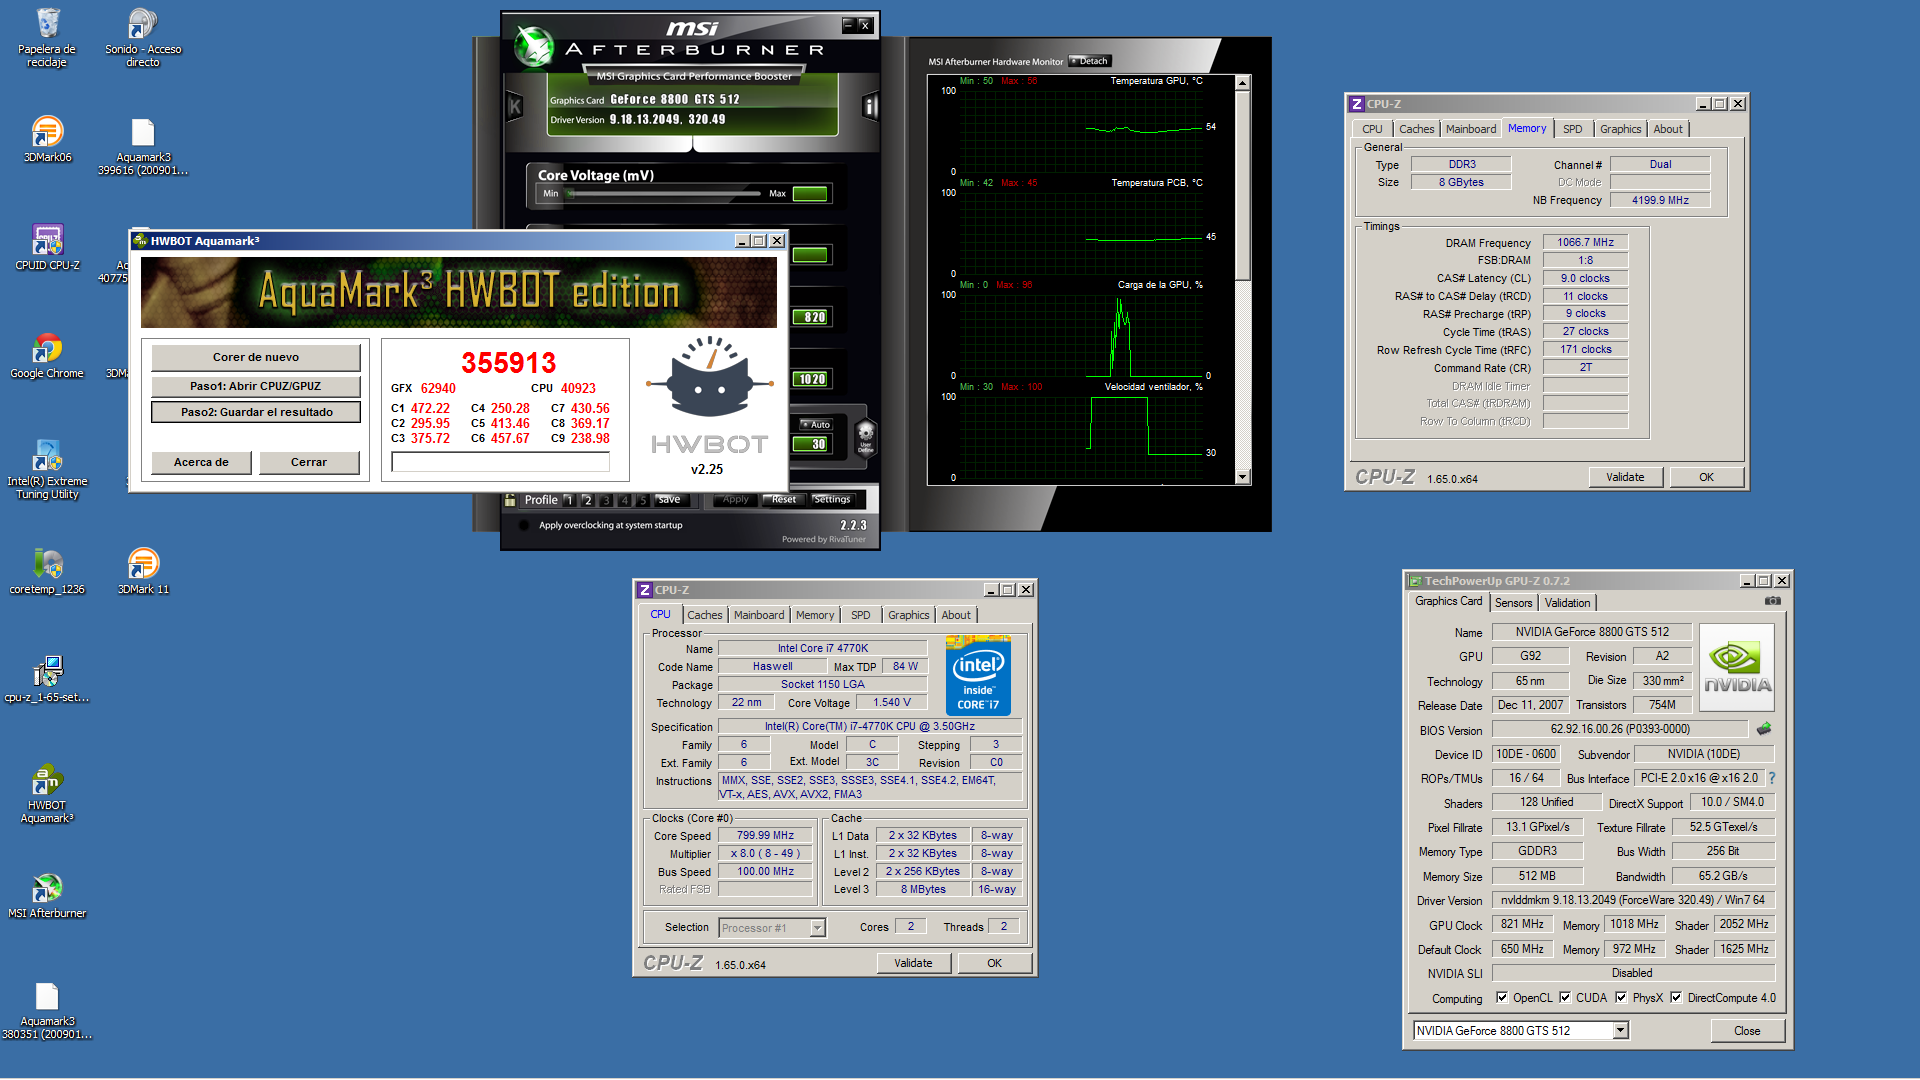
Task: Click the Hardware Monitor scrollbar down arrow
Action: [x=1243, y=478]
